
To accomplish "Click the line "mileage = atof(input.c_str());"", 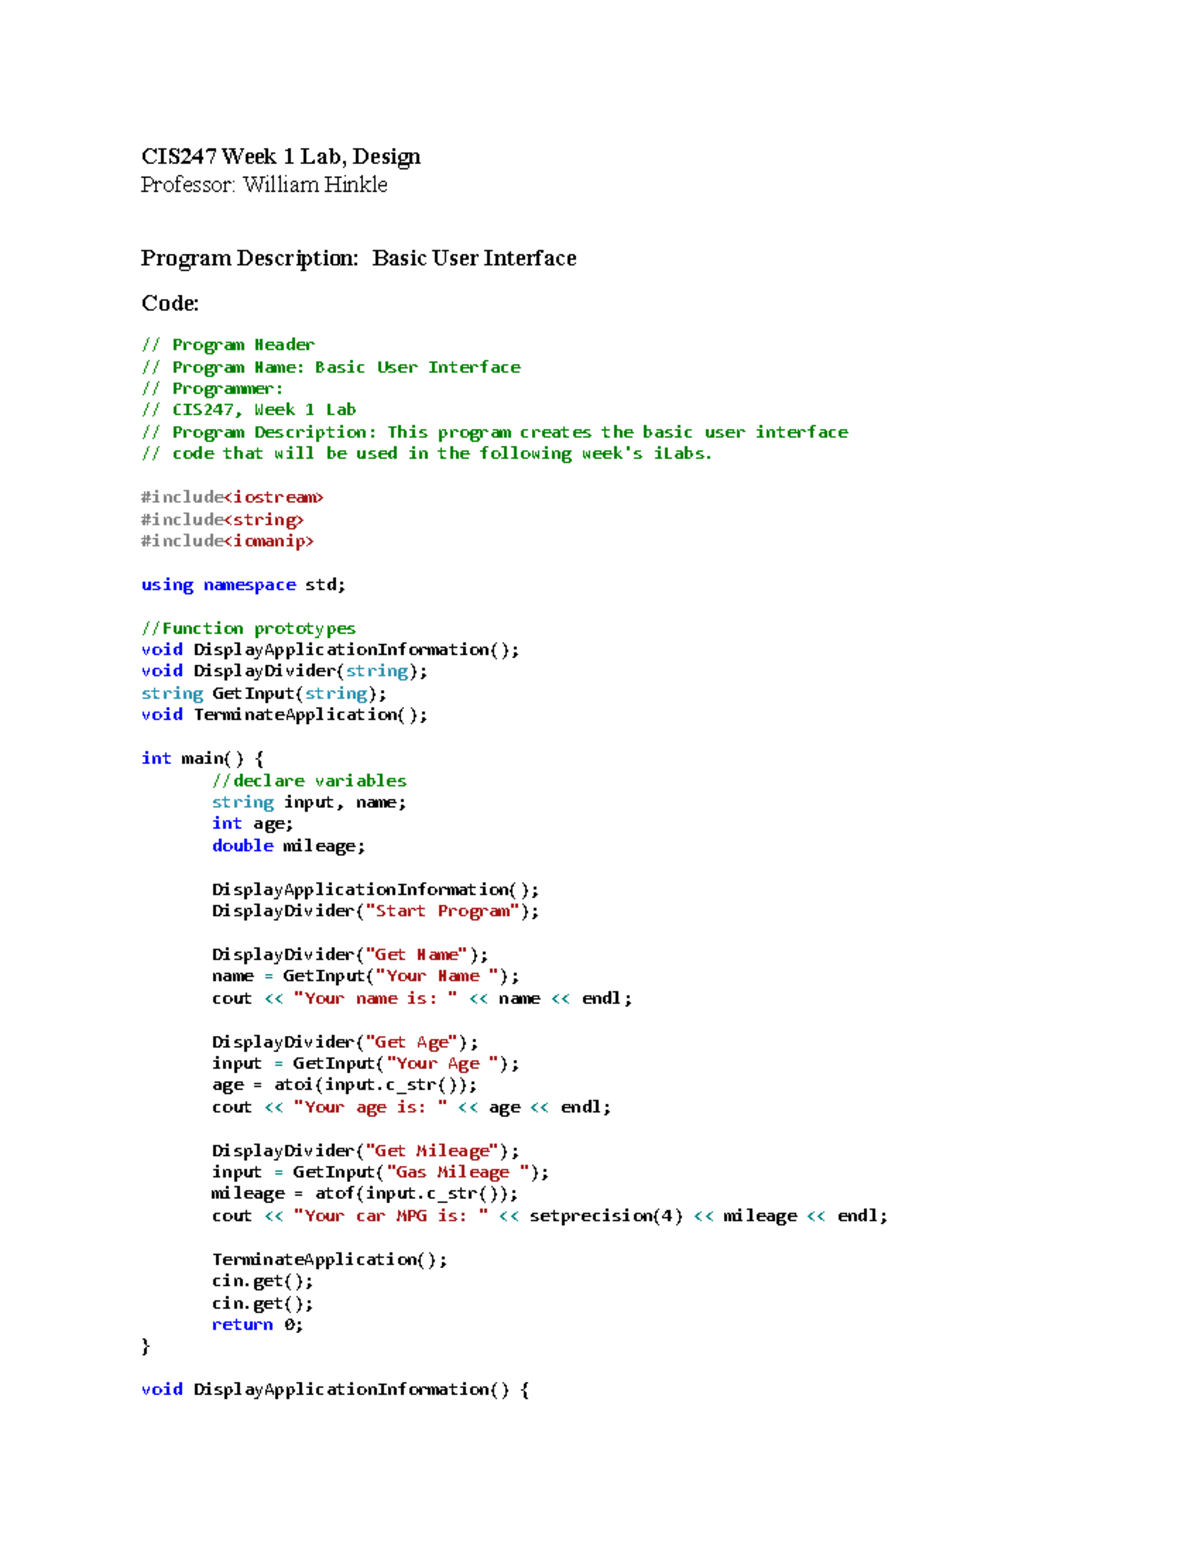I will coord(365,1194).
